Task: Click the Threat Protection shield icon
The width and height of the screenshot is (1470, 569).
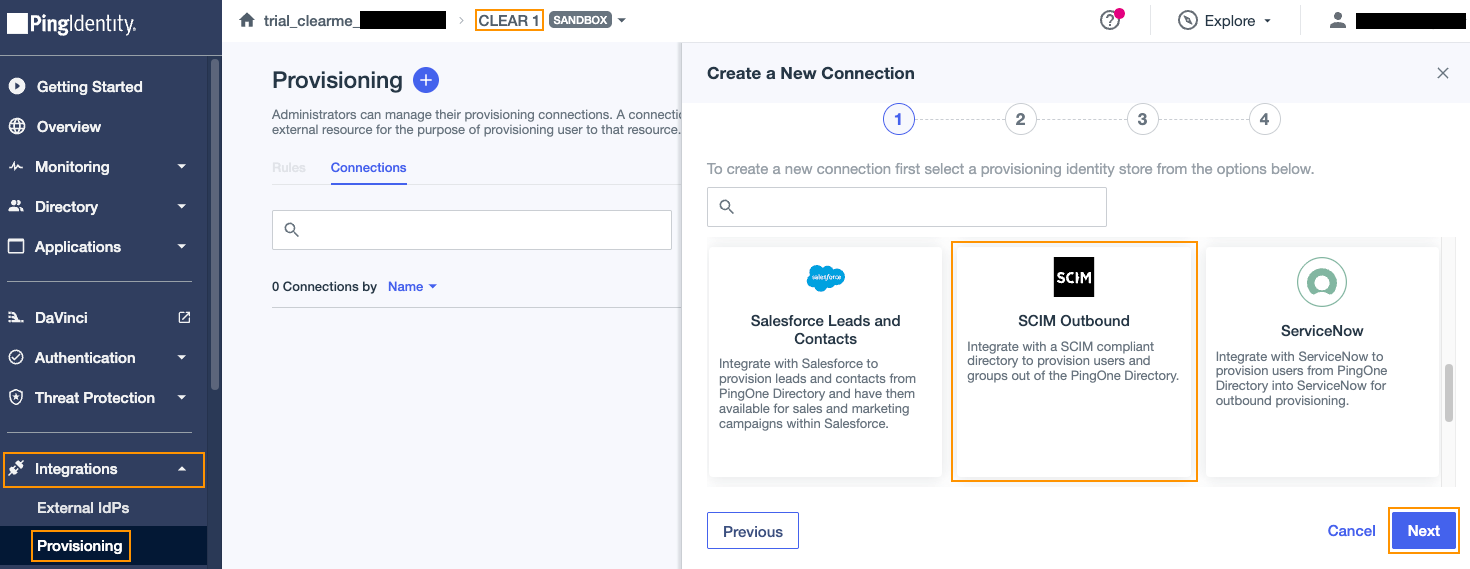Action: click(x=17, y=398)
